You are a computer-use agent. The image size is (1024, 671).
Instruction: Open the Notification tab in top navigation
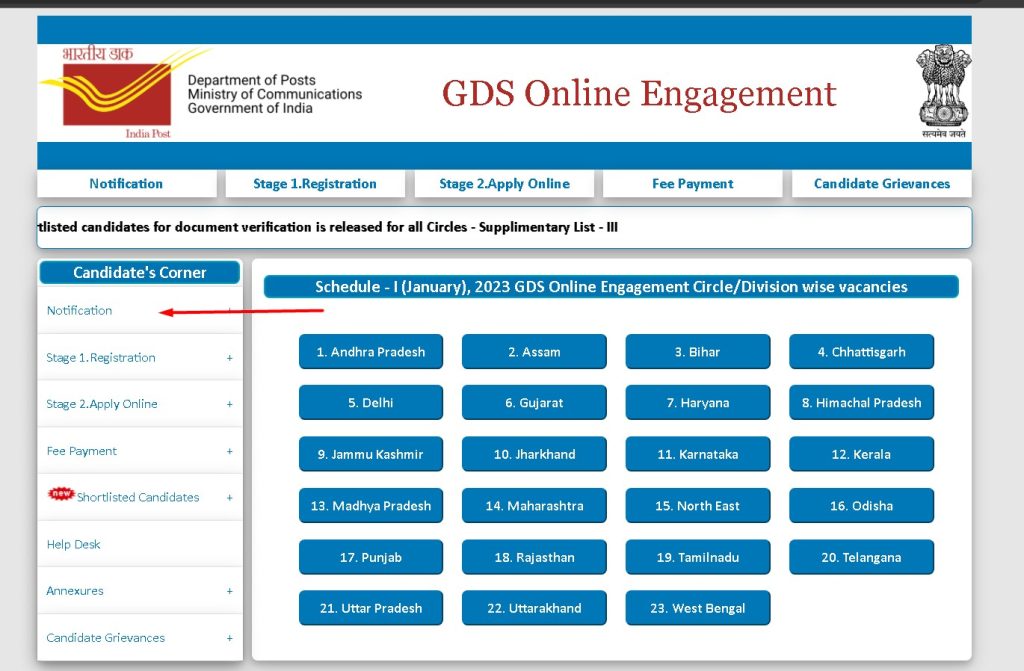126,184
